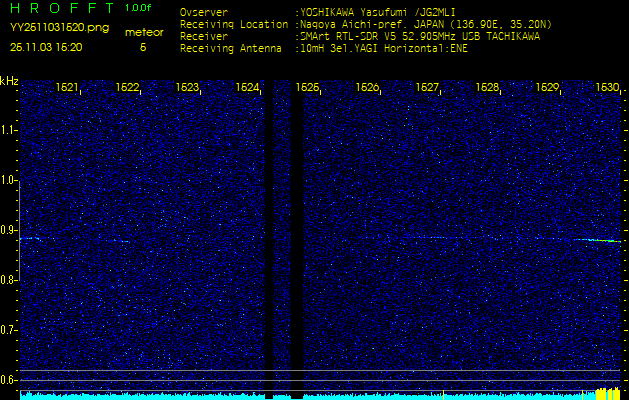Click the 1524 time marker
The image size is (629, 400).
tap(248, 87)
